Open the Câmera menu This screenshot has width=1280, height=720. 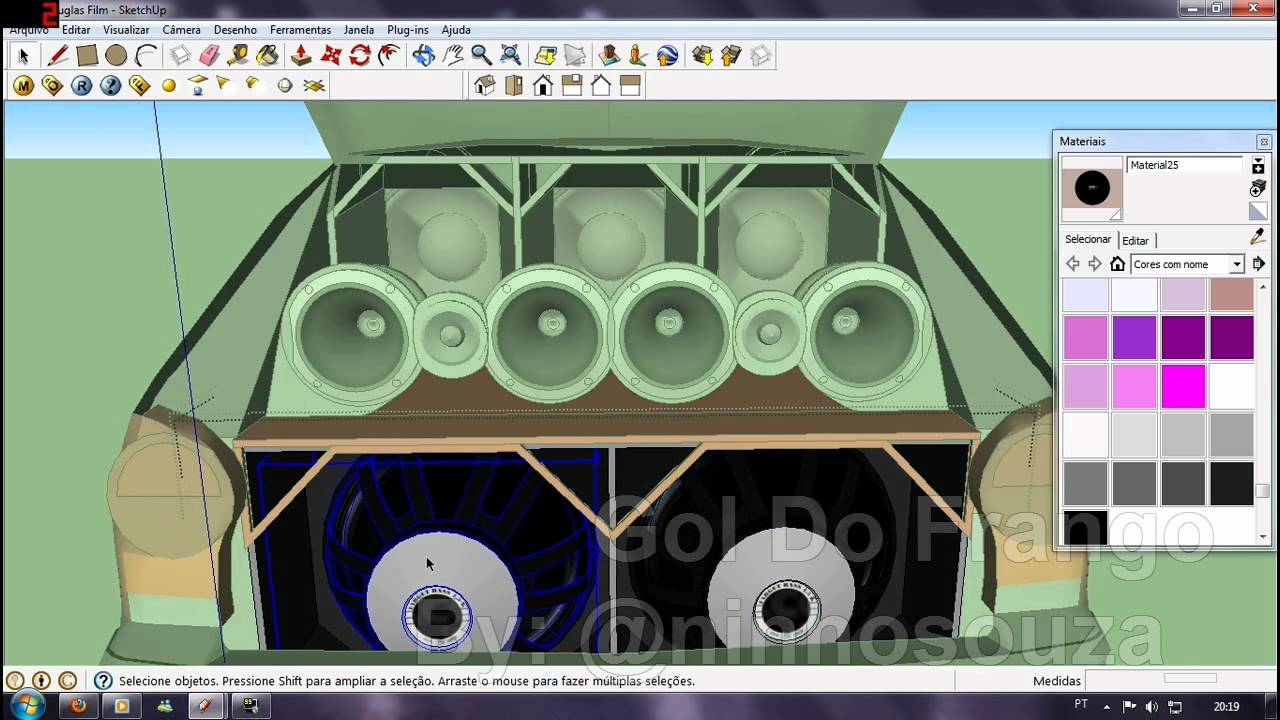pyautogui.click(x=181, y=30)
